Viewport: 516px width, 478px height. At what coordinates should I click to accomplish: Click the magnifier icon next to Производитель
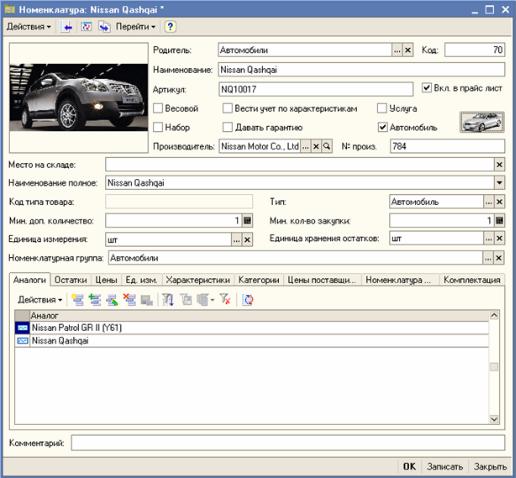coord(327,146)
